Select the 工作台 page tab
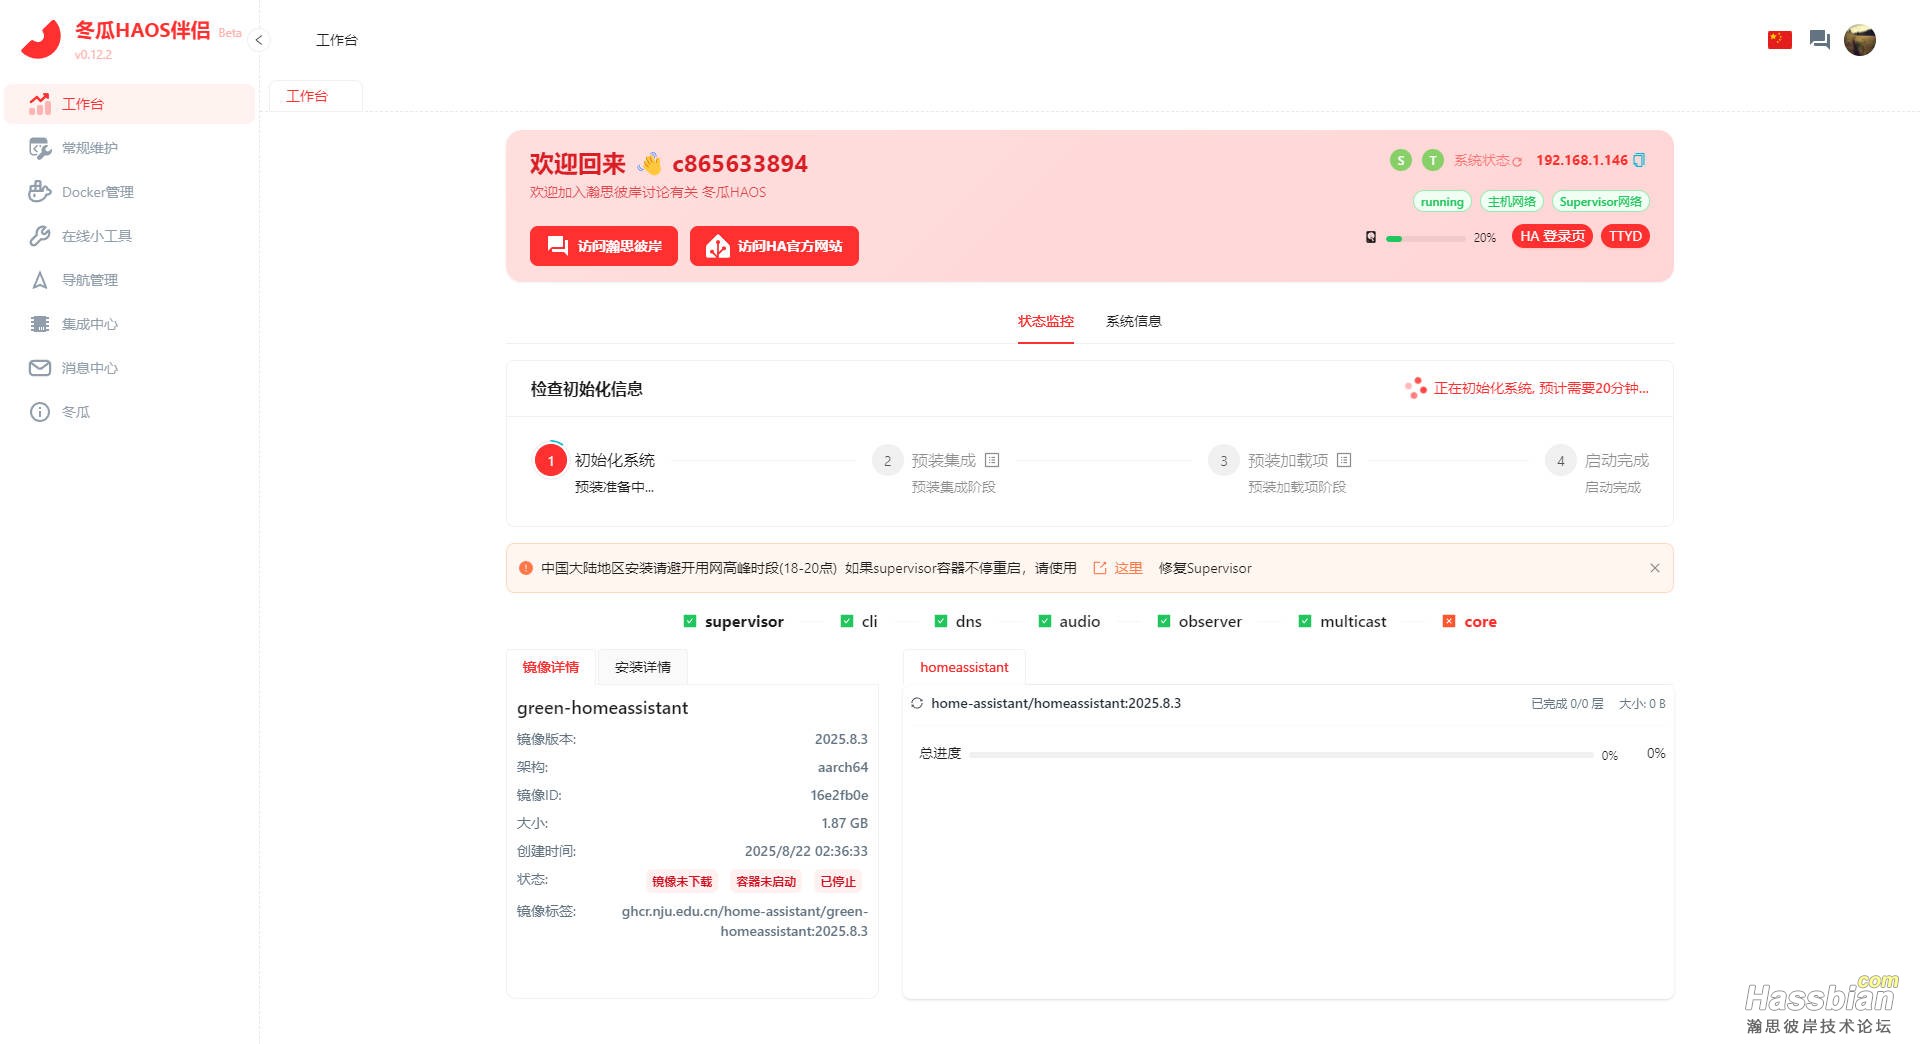1920x1044 pixels. (316, 96)
